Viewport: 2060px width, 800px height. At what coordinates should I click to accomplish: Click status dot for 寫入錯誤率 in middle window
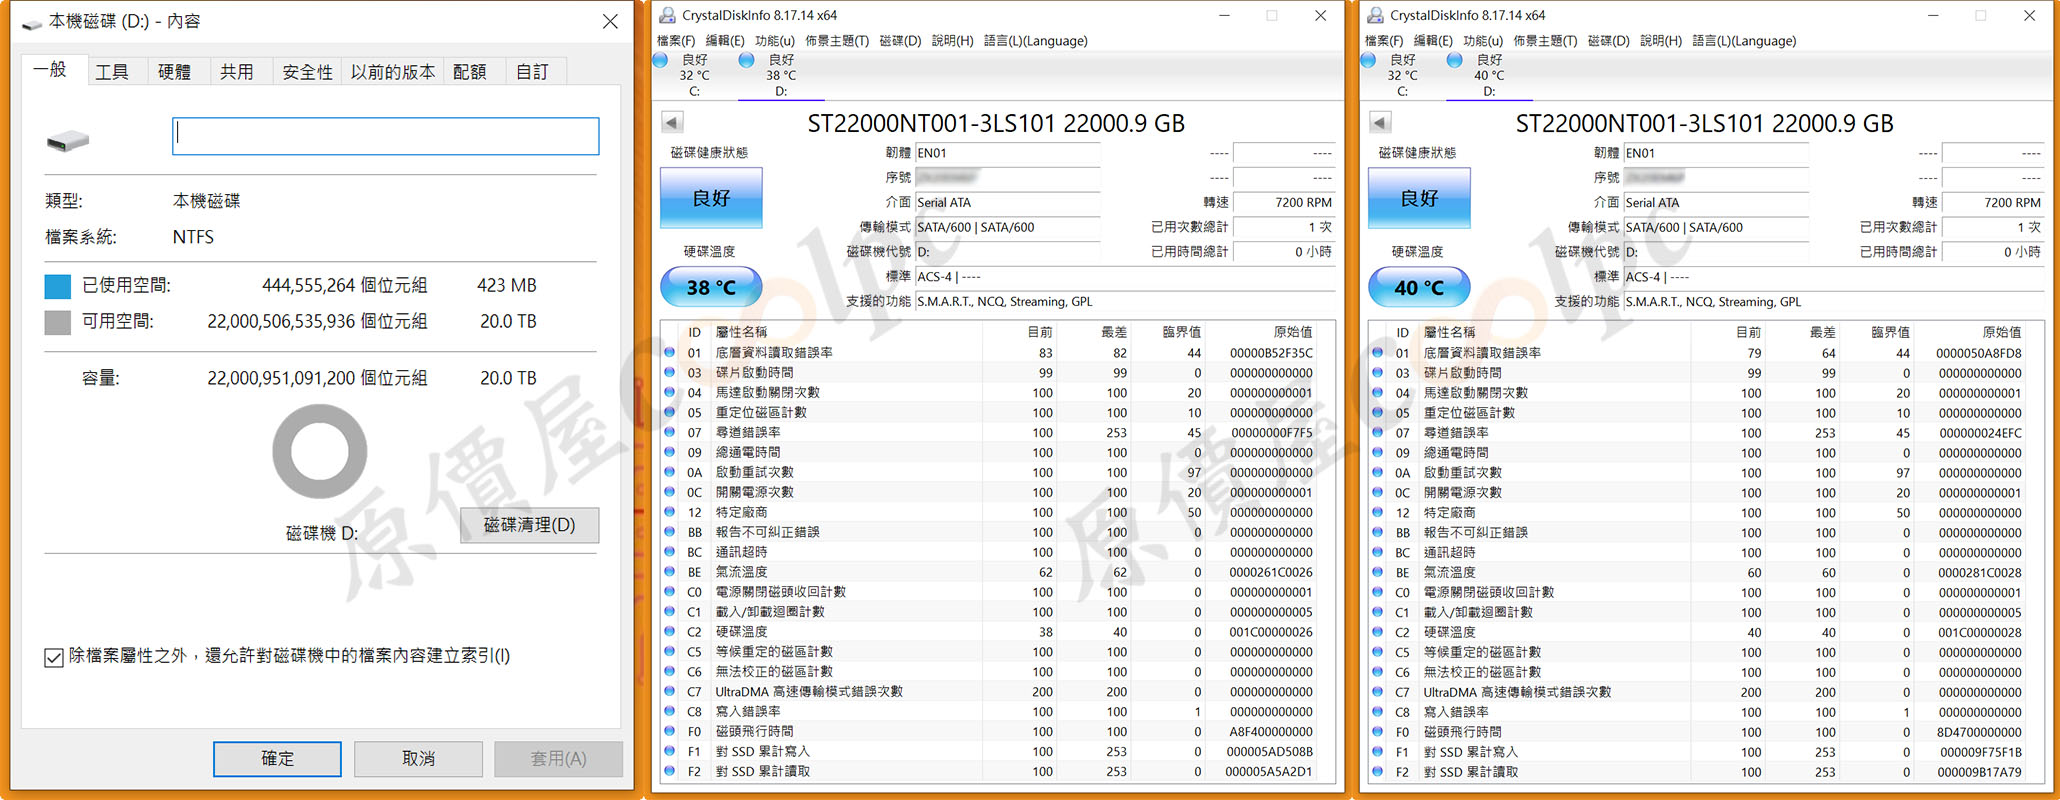pos(670,711)
